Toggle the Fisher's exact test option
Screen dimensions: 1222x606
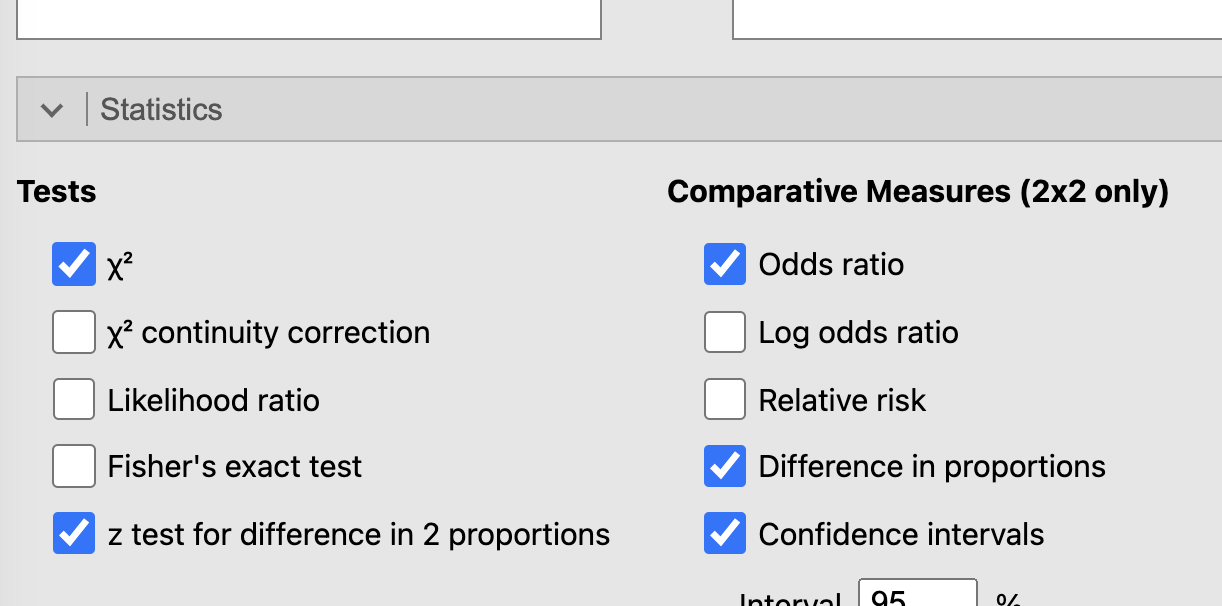pos(73,465)
